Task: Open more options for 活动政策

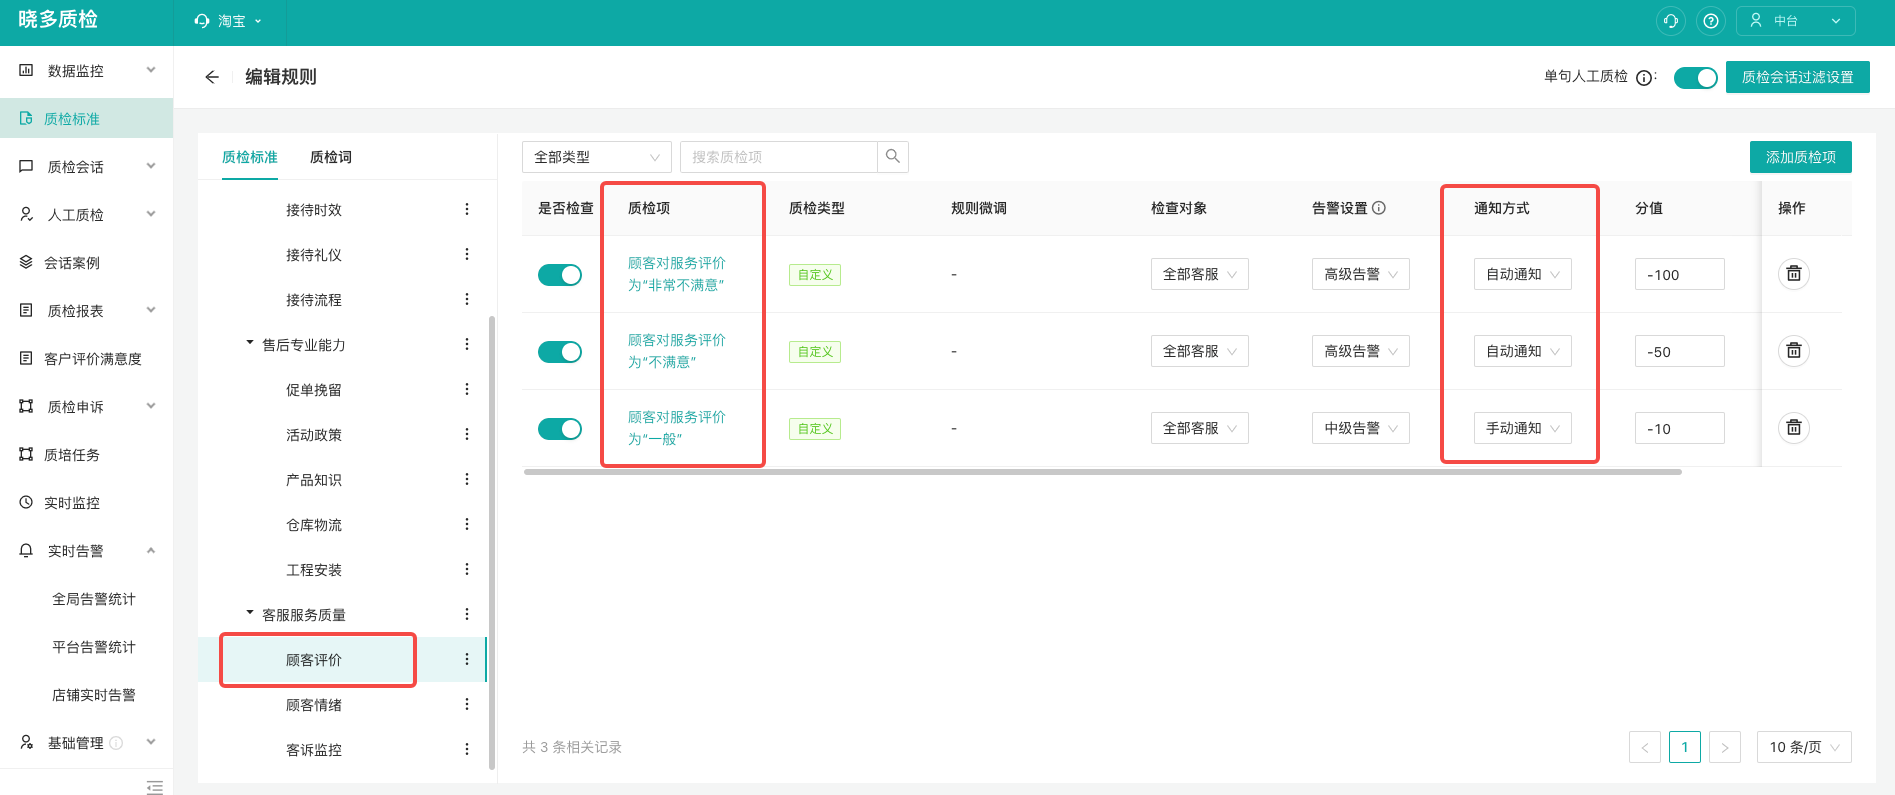Action: point(467,435)
